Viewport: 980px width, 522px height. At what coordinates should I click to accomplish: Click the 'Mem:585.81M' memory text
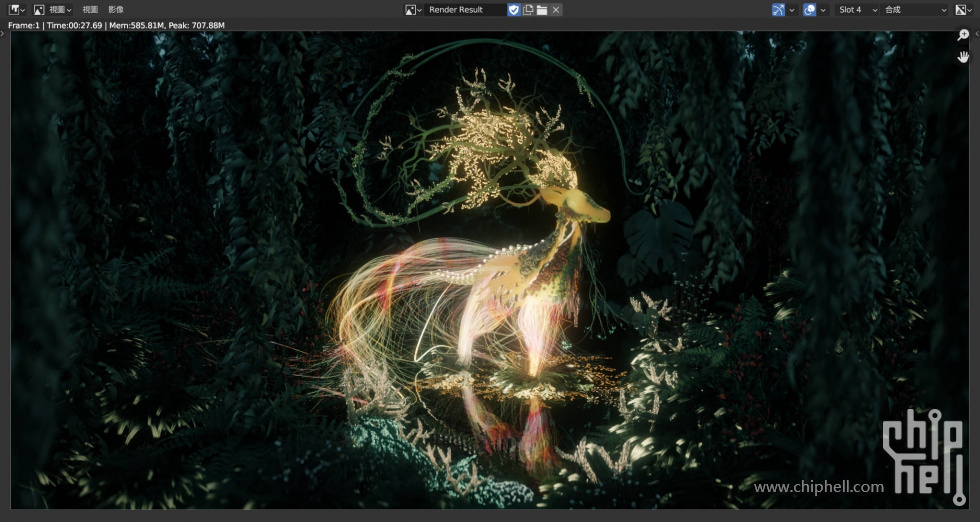(136, 26)
